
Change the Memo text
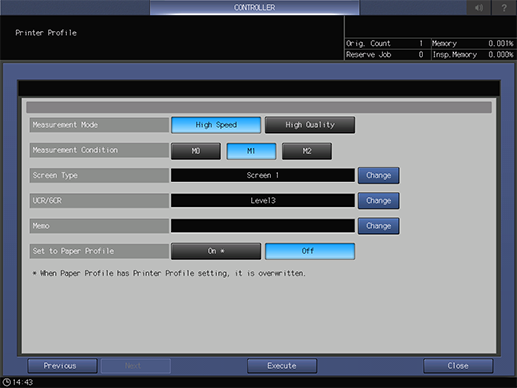[x=379, y=226]
